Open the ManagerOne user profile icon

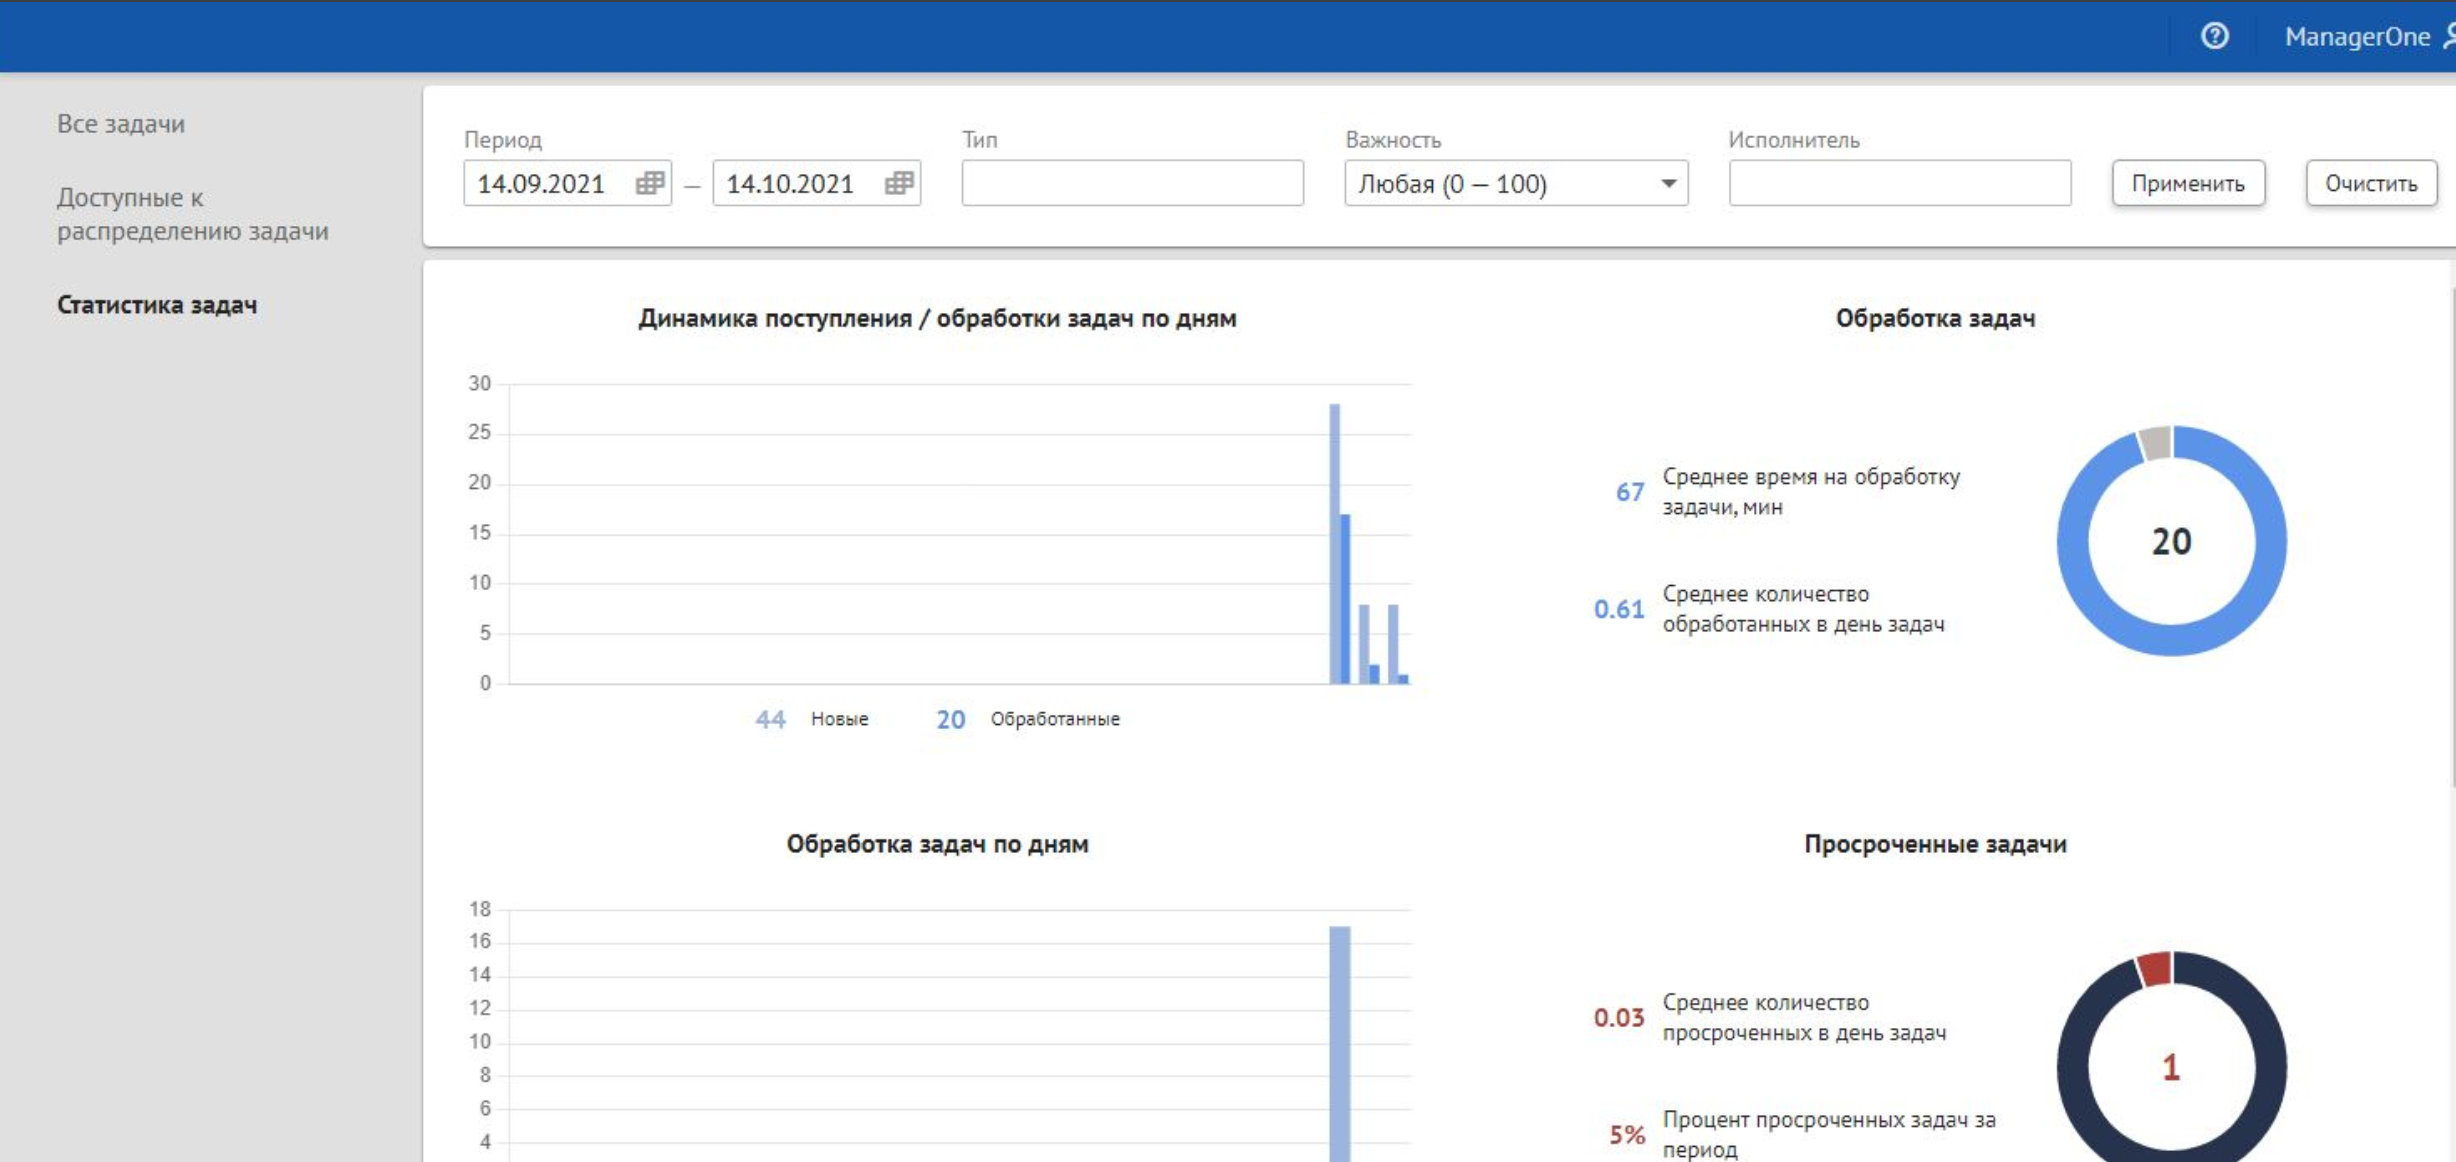click(x=2448, y=36)
